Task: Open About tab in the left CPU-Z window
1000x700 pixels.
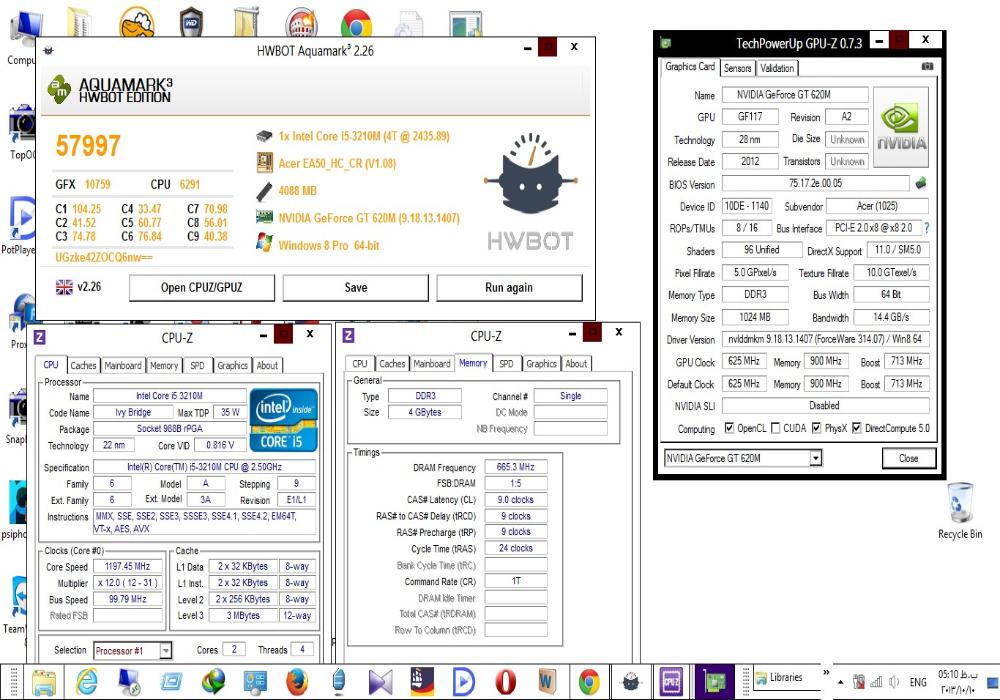Action: coord(267,365)
